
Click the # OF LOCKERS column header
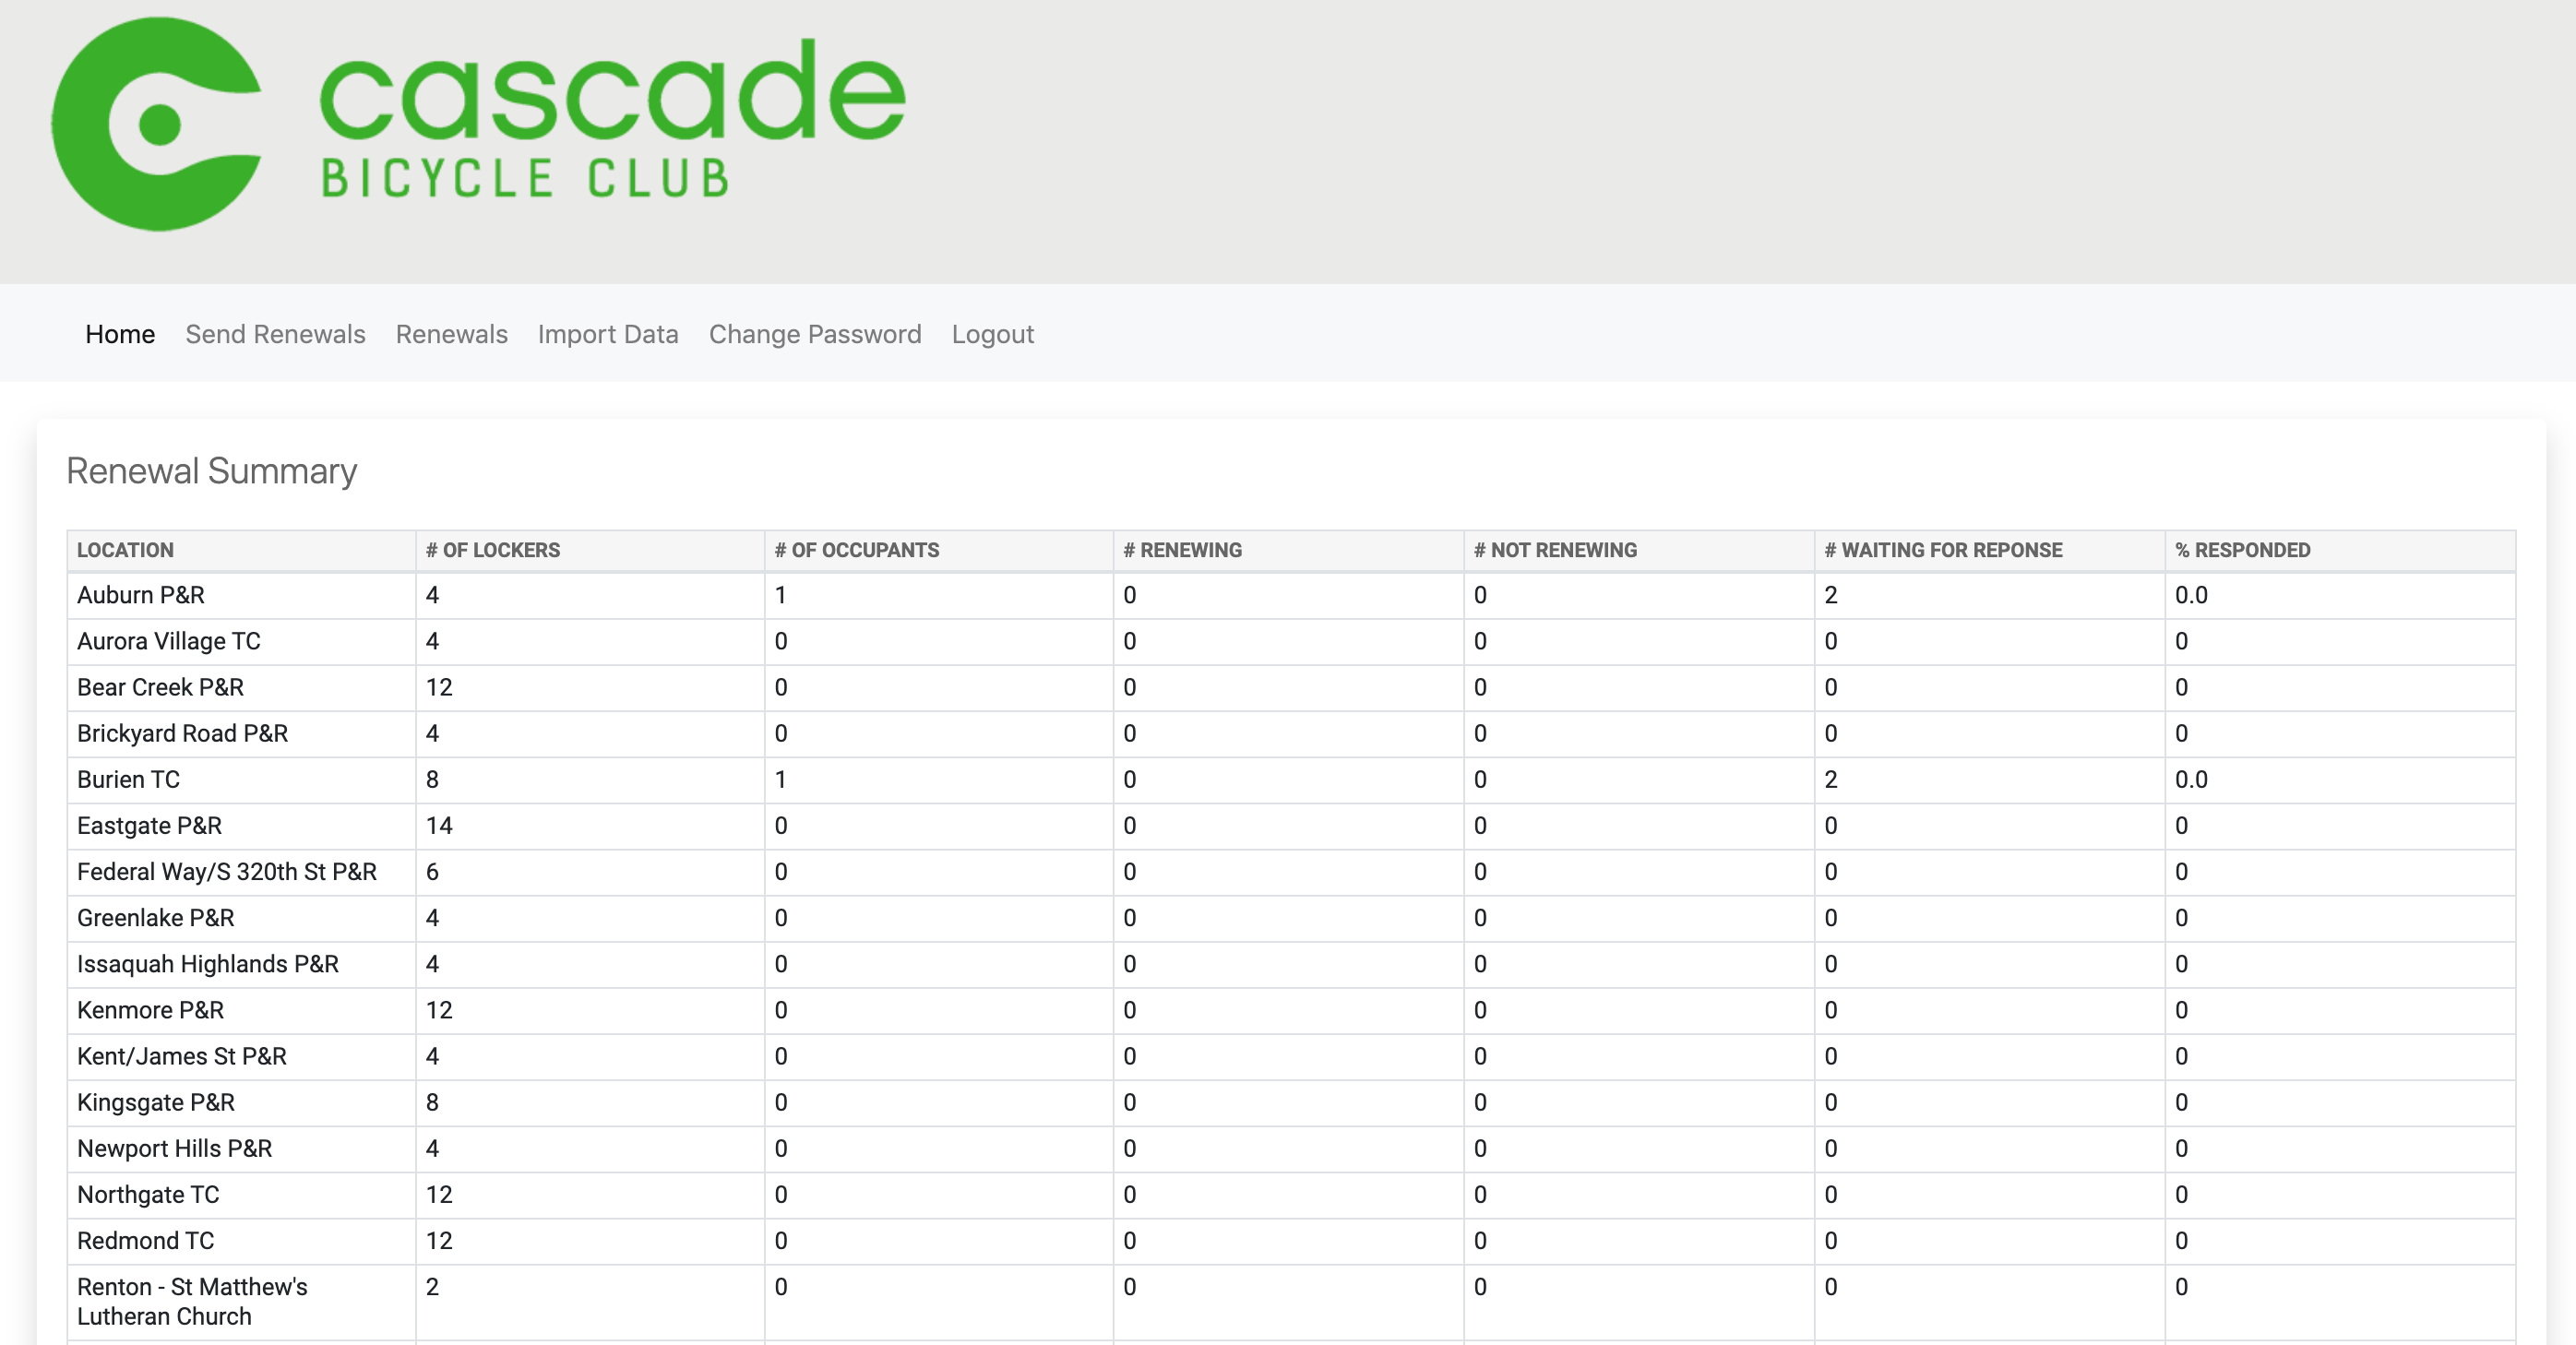click(493, 550)
